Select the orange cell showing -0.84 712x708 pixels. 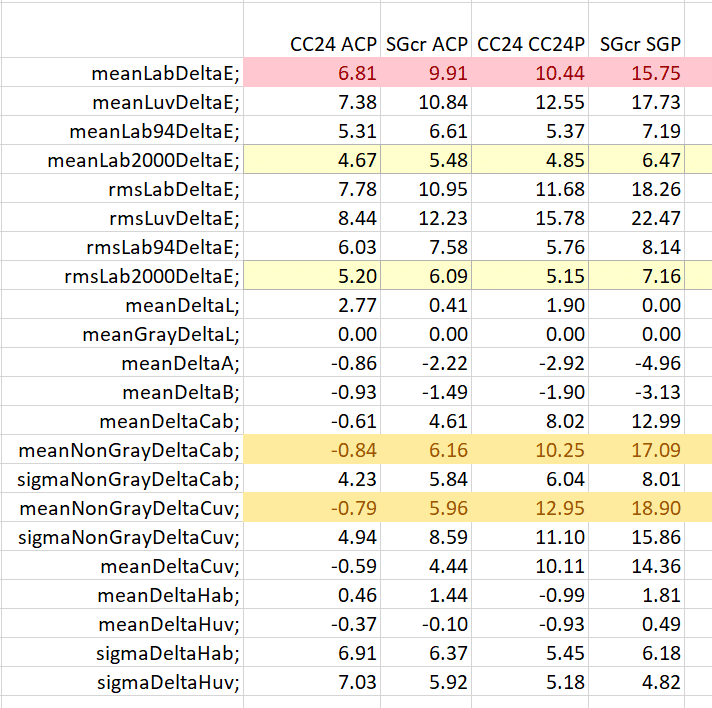point(312,450)
